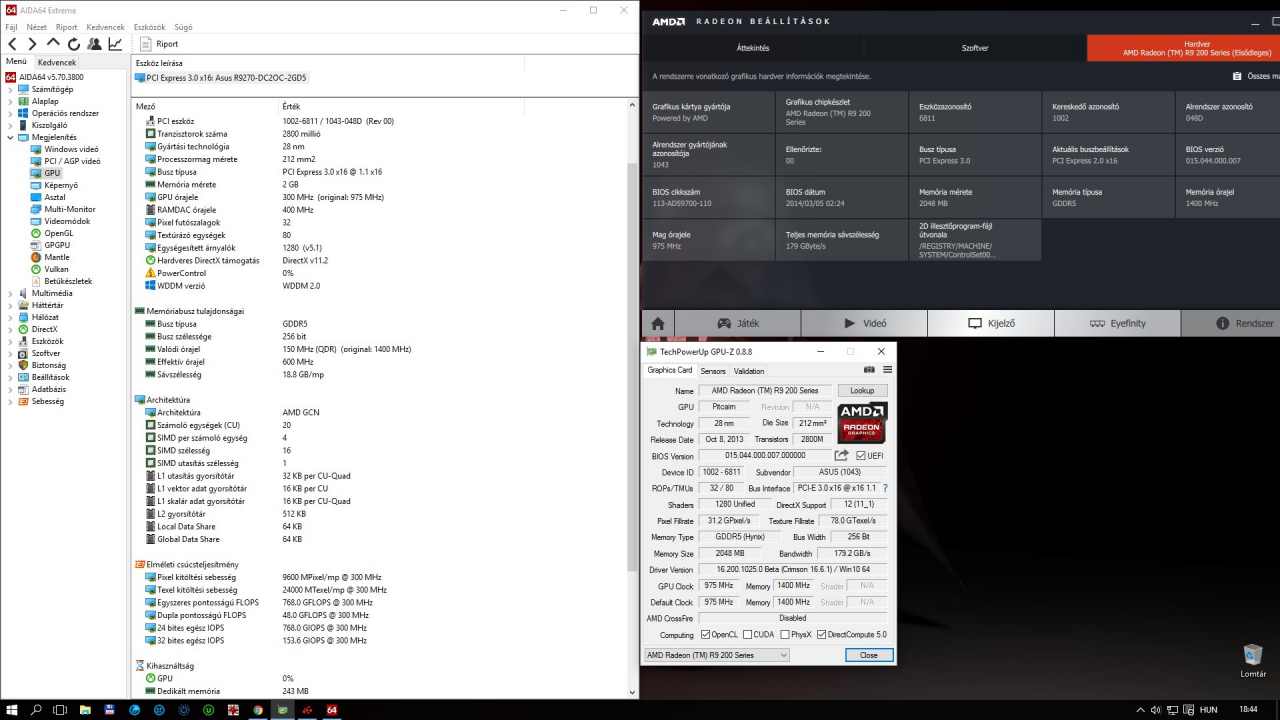Go up one level in AIDA64

54,44
